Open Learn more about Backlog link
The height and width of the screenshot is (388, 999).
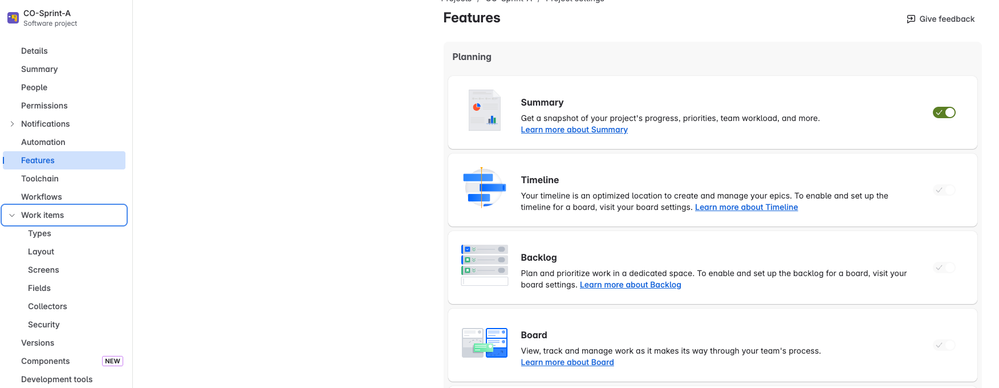(x=630, y=285)
